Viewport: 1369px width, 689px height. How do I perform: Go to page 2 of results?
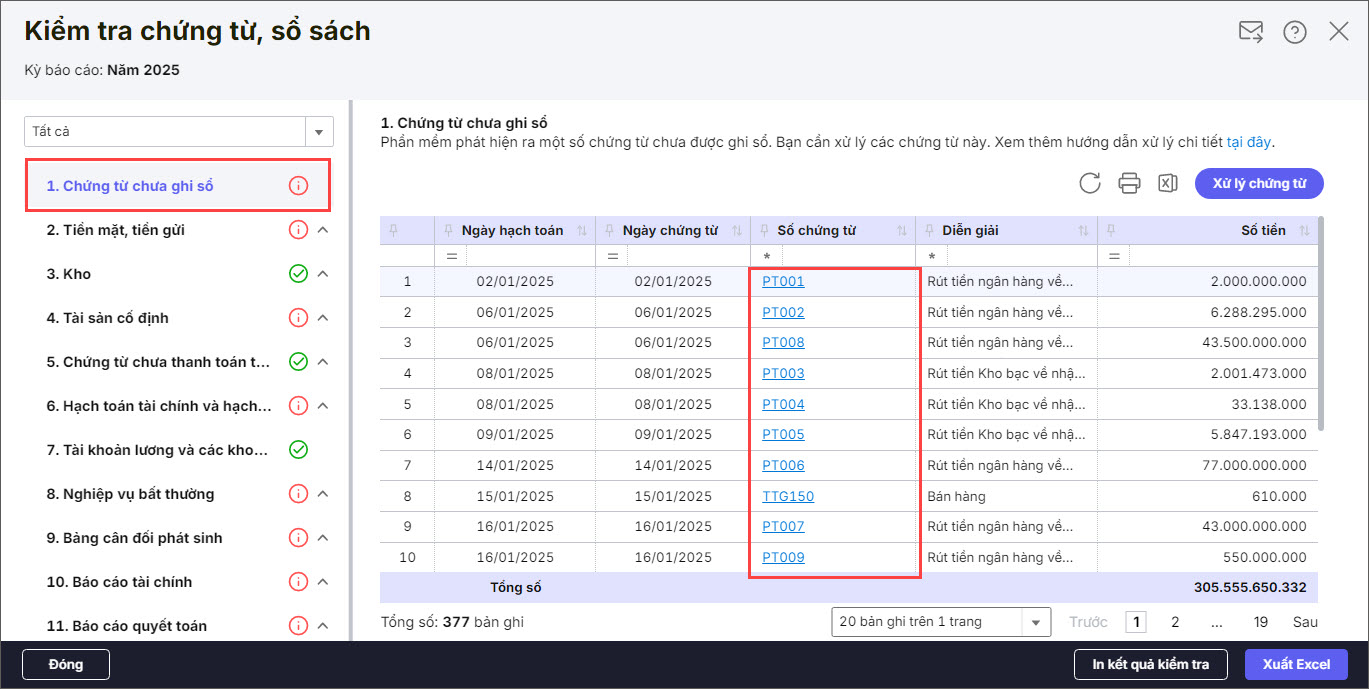tap(1175, 622)
